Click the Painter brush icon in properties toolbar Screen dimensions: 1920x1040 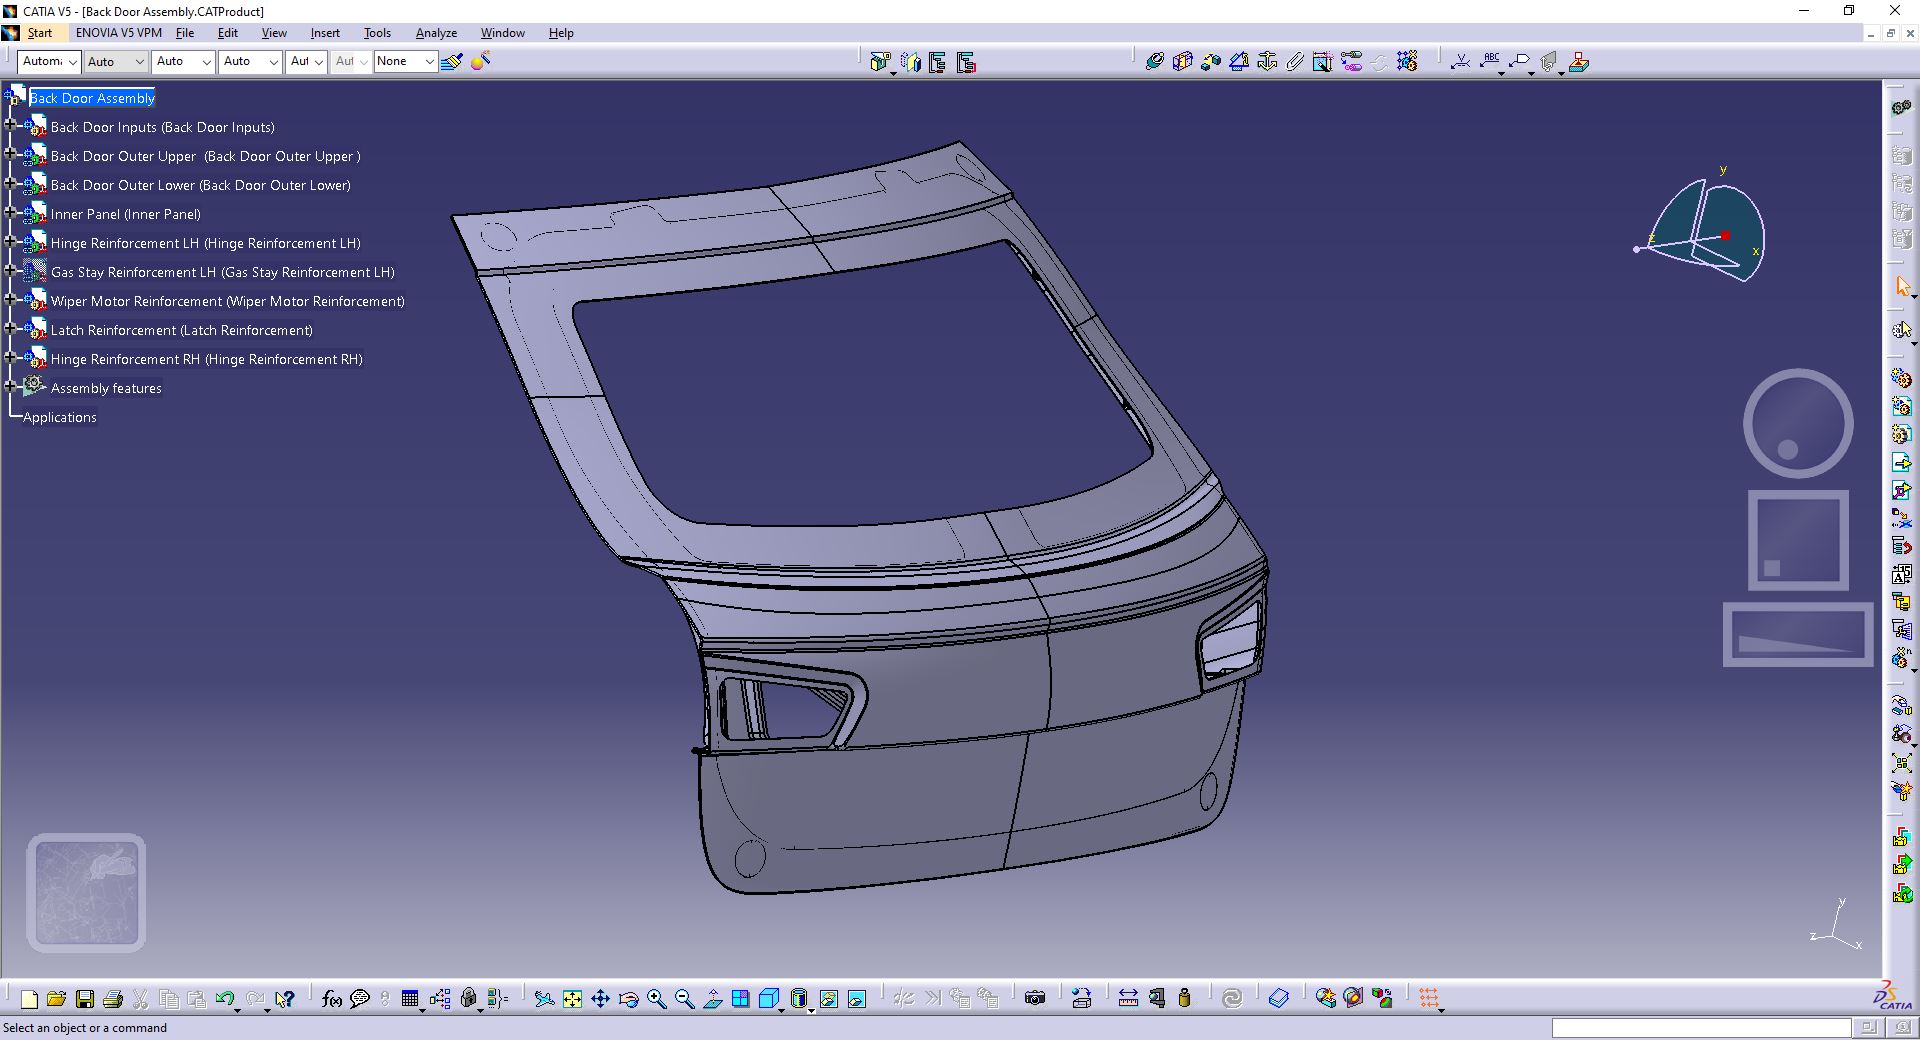452,62
